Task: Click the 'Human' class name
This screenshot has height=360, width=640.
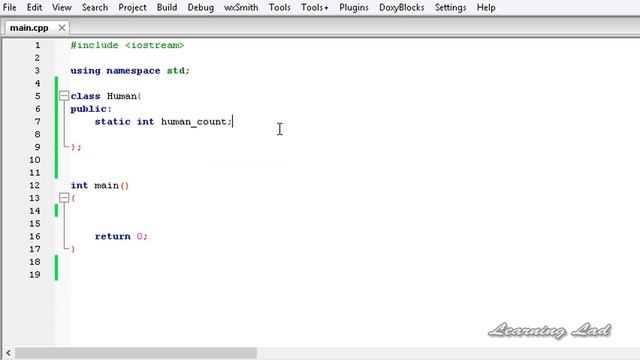Action: point(122,96)
